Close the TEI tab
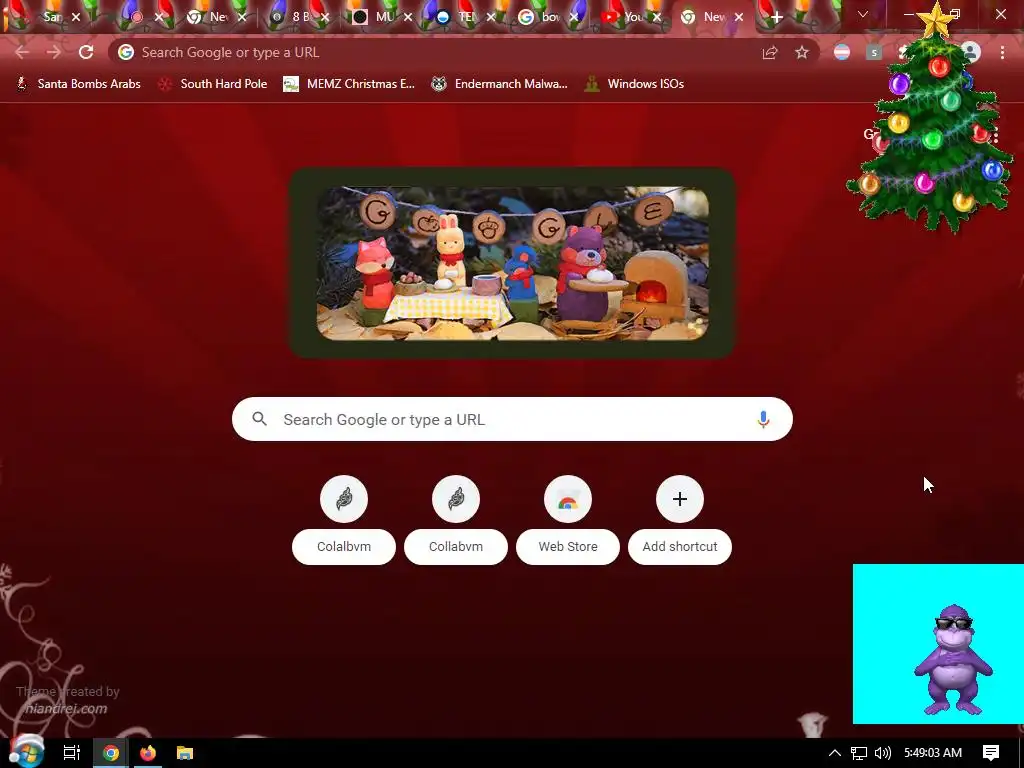The height and width of the screenshot is (768, 1024). point(491,17)
